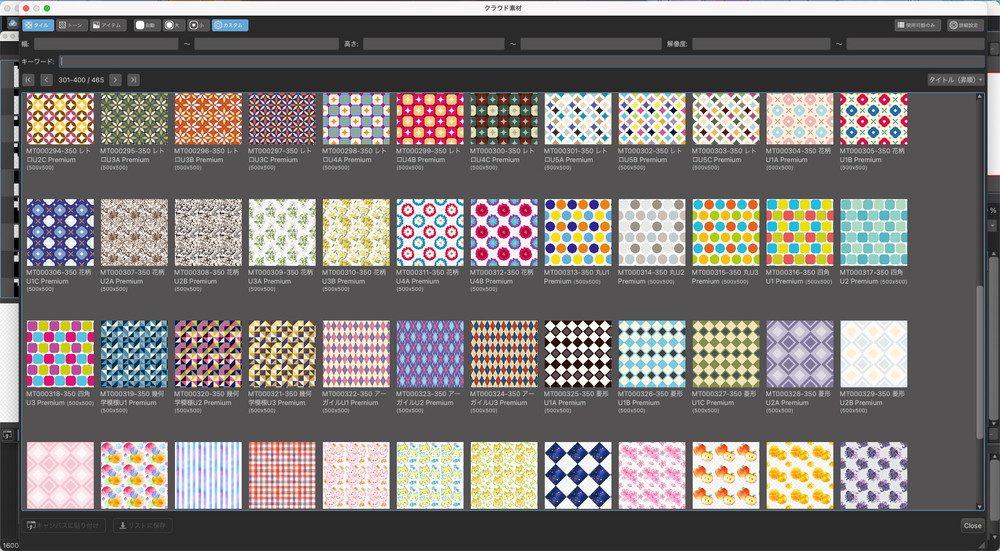Select the トーン (Tone) filter button
The height and width of the screenshot is (551, 1000).
[71, 25]
